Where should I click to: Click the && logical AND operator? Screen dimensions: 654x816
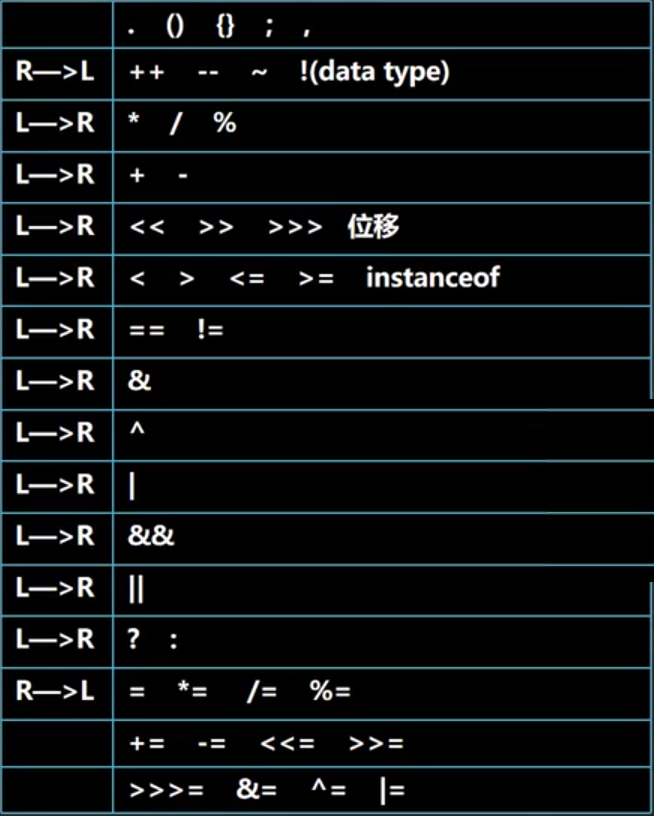click(x=151, y=536)
